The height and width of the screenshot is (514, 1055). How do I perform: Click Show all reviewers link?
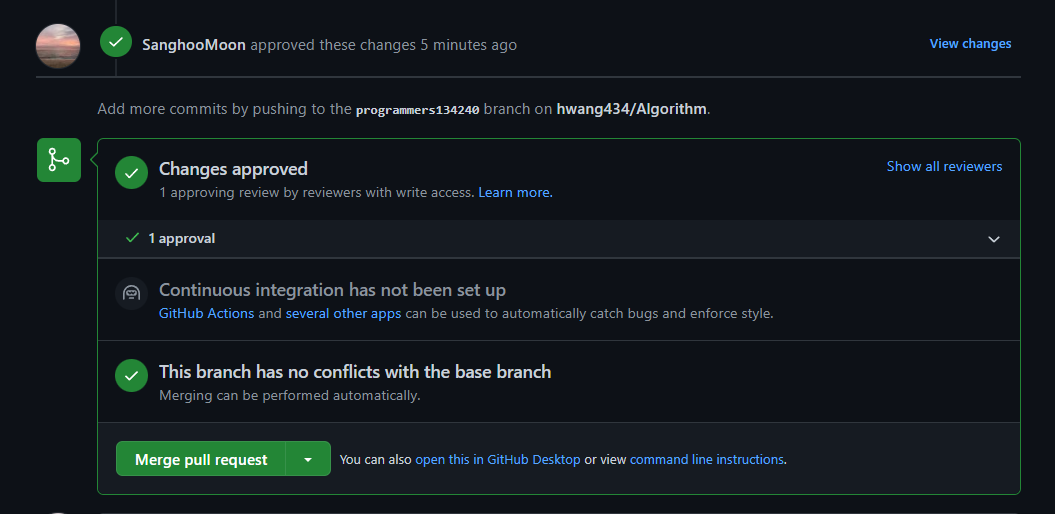pos(944,166)
